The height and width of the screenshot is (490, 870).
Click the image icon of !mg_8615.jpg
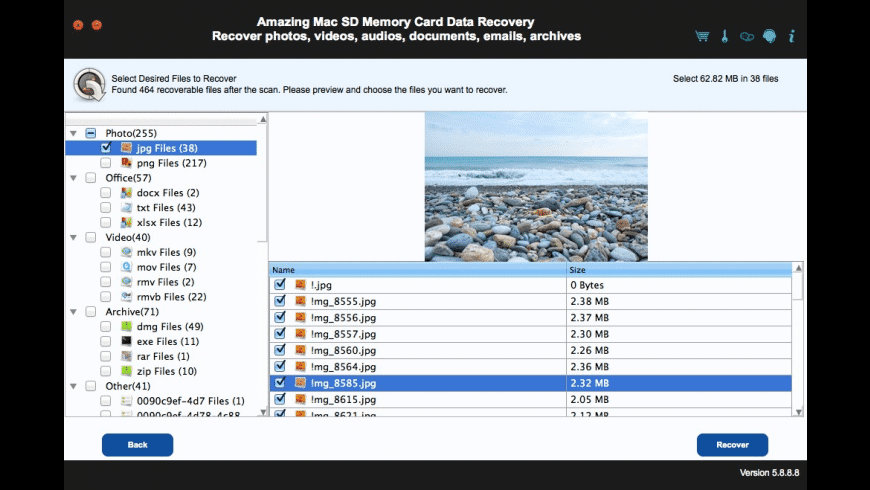pyautogui.click(x=300, y=399)
